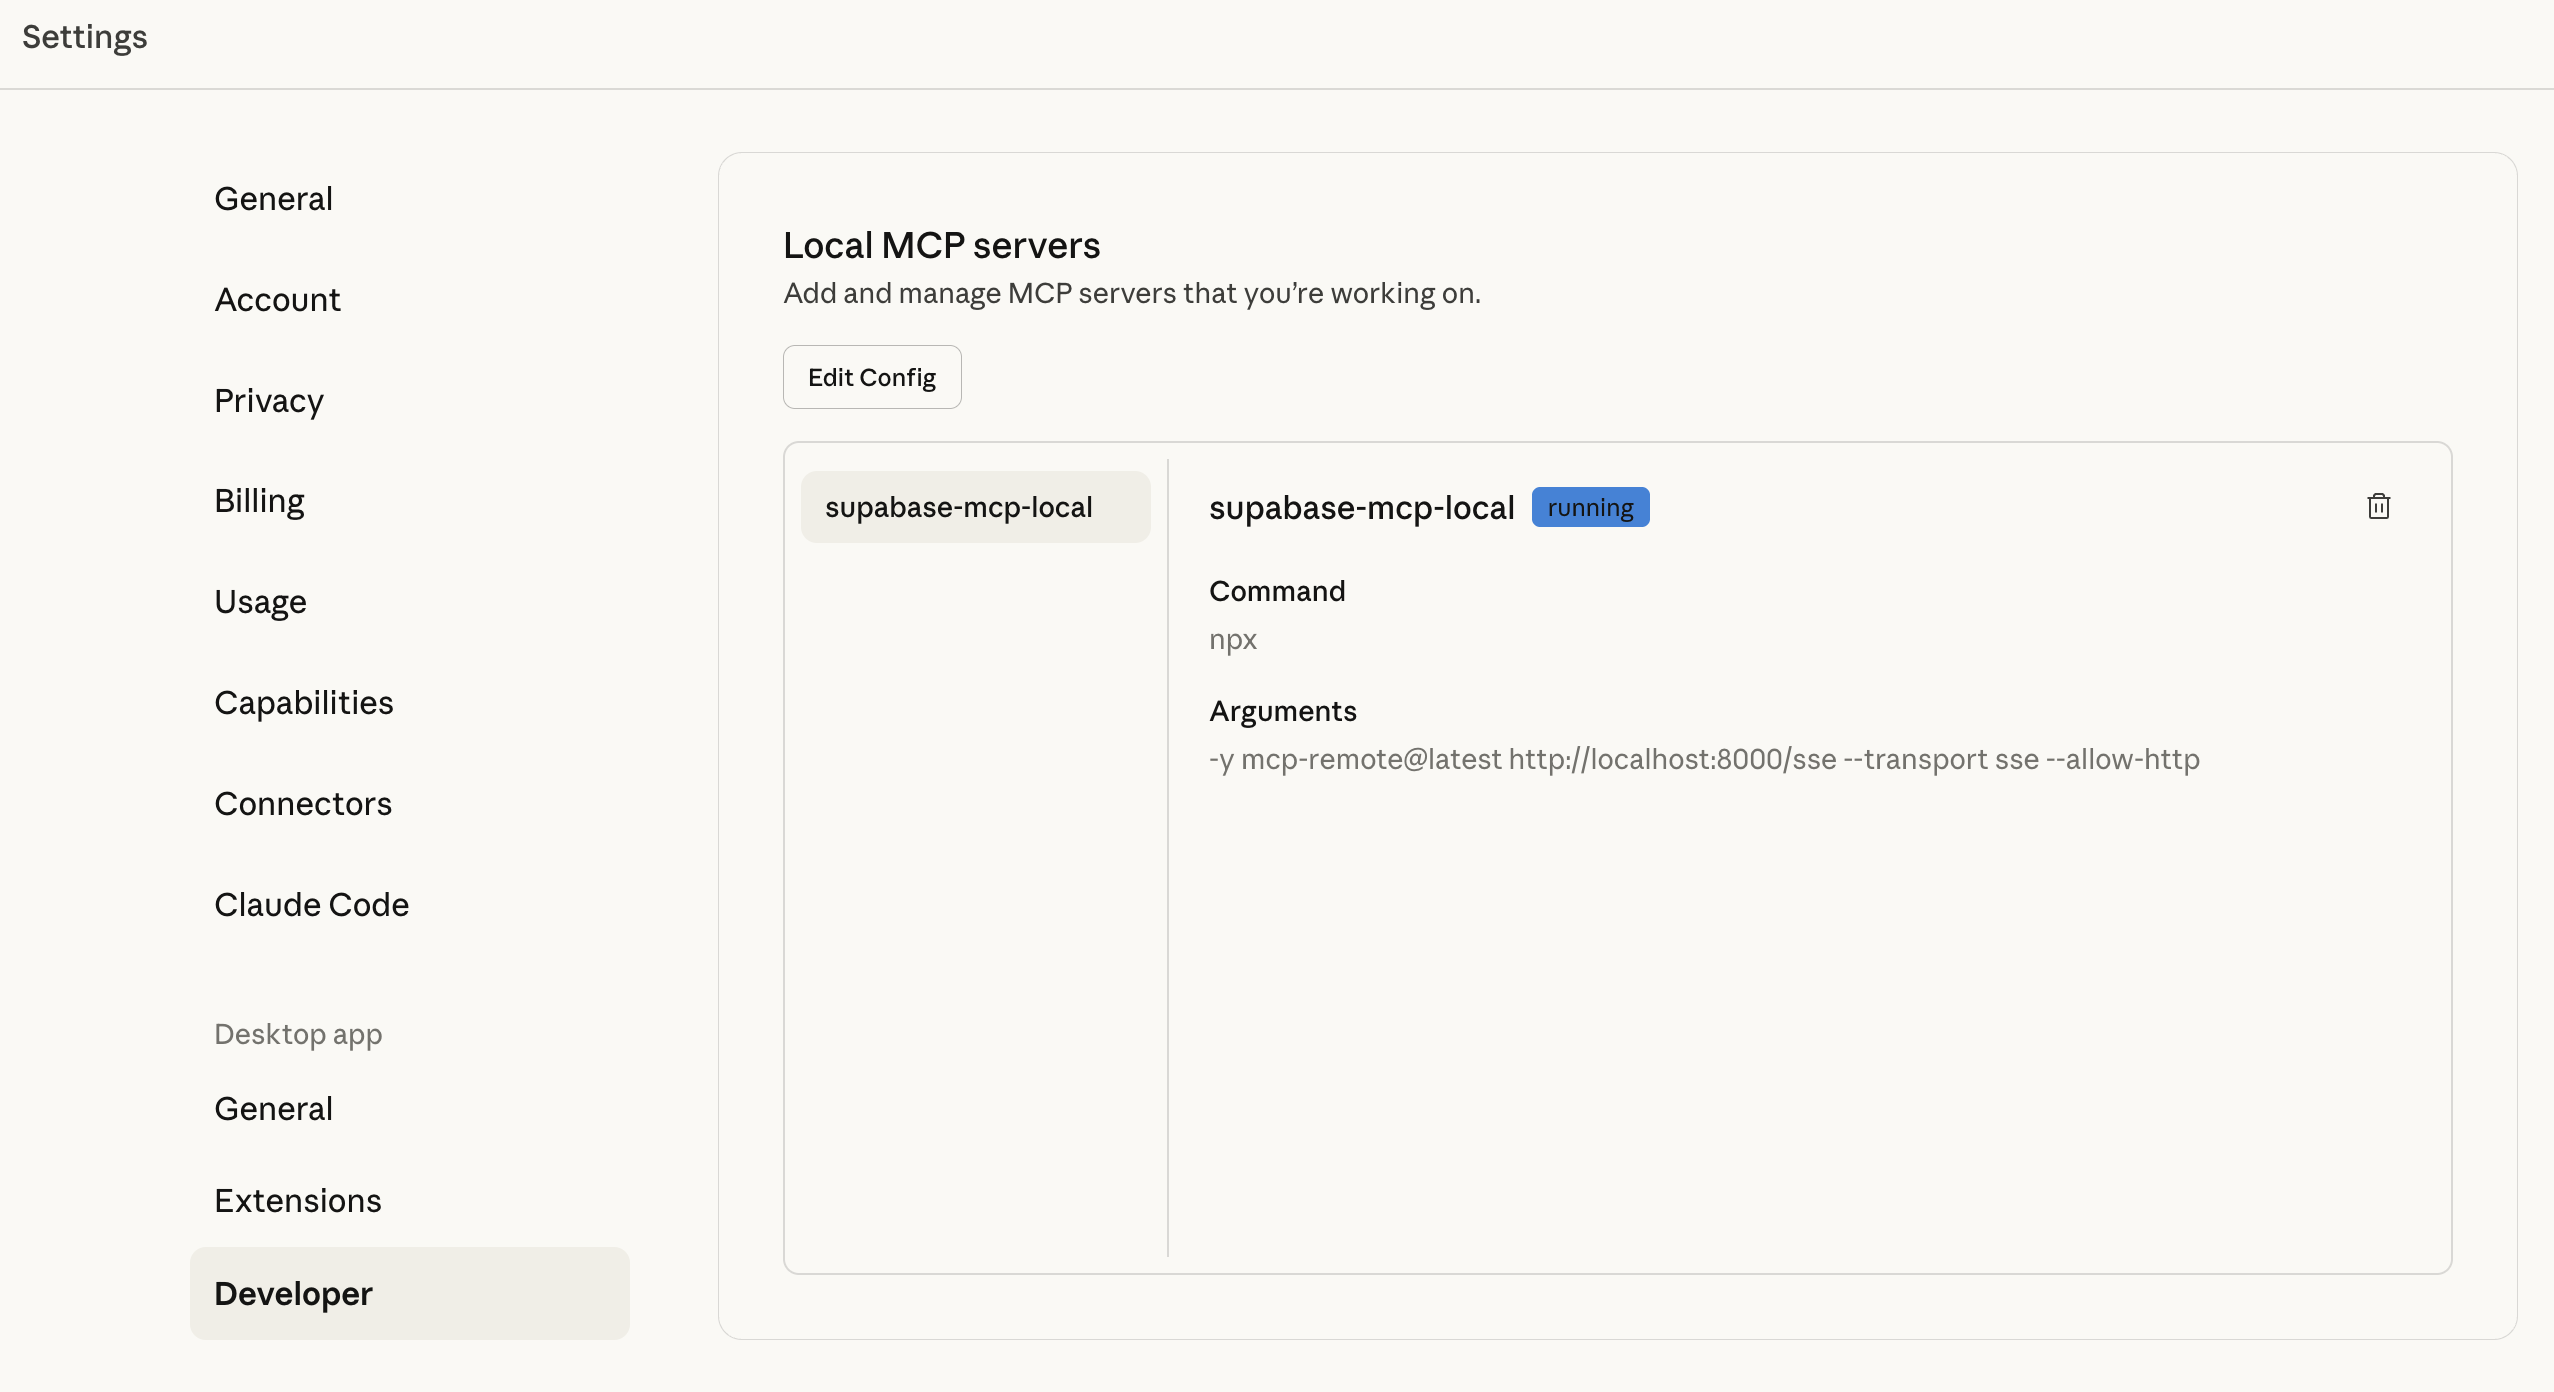Open the Billing settings section
Image resolution: width=2554 pixels, height=1392 pixels.
click(x=259, y=500)
